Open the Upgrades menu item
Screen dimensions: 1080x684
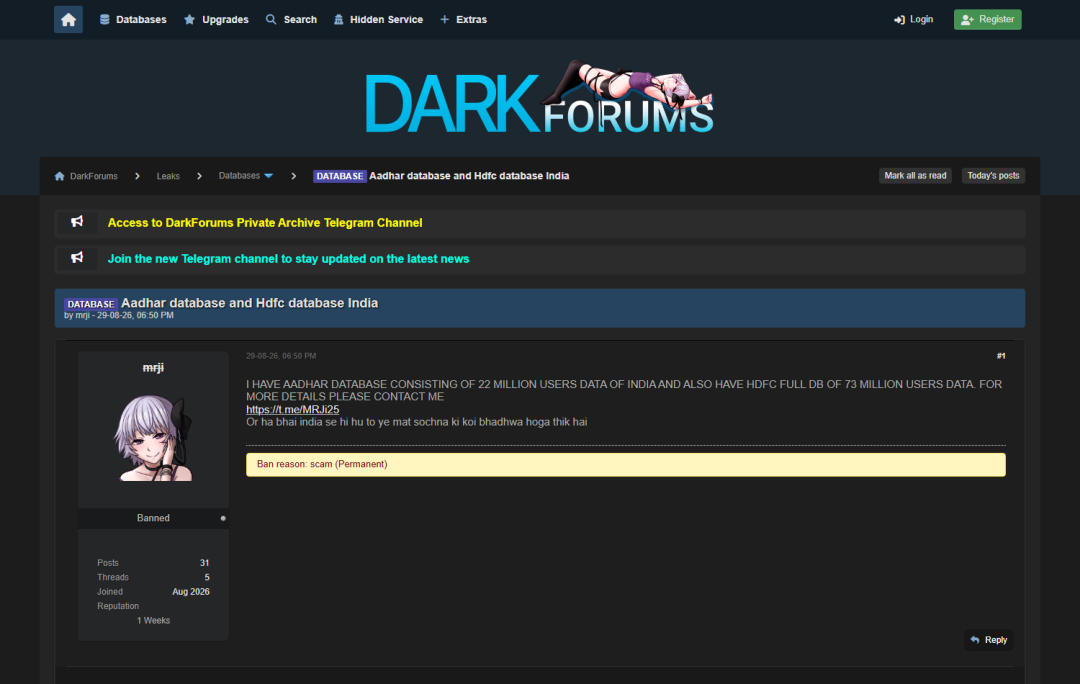point(216,19)
